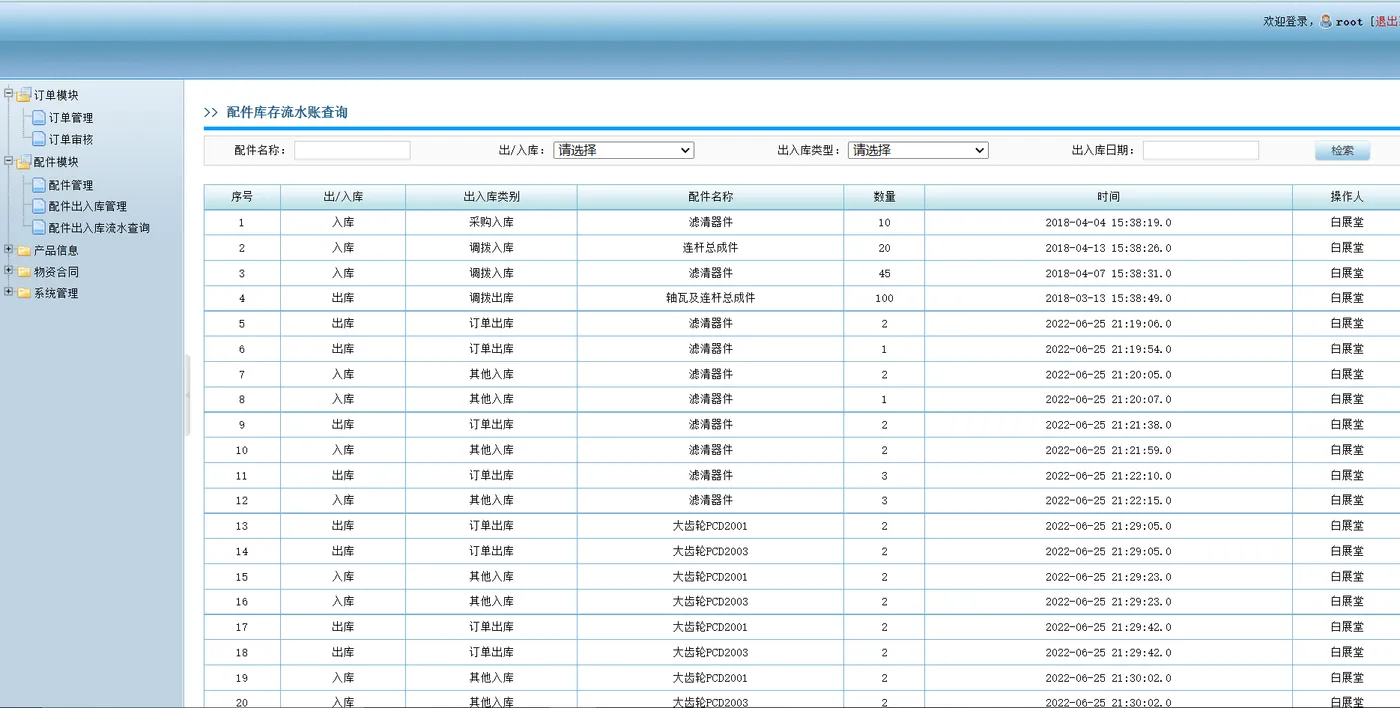Viewport: 1400px width, 708px height.
Task: Click the 出入库类别 column header
Action: pyautogui.click(x=491, y=197)
